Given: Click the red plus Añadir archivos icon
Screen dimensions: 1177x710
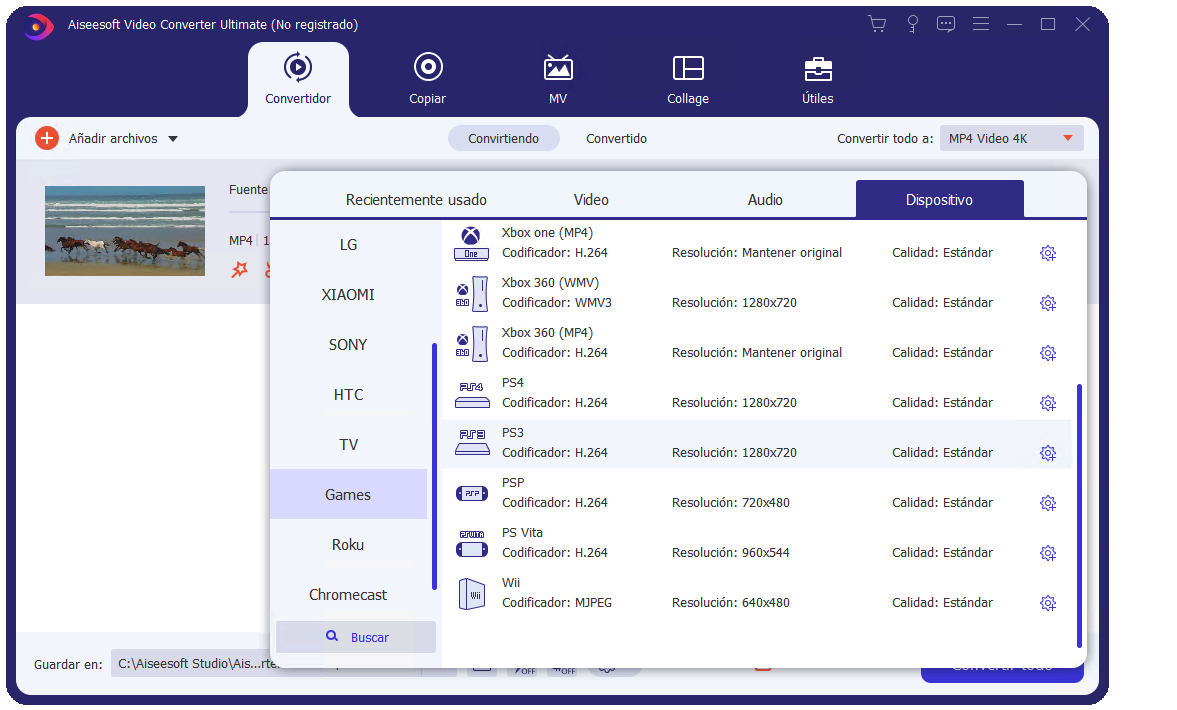Looking at the screenshot, I should [47, 138].
